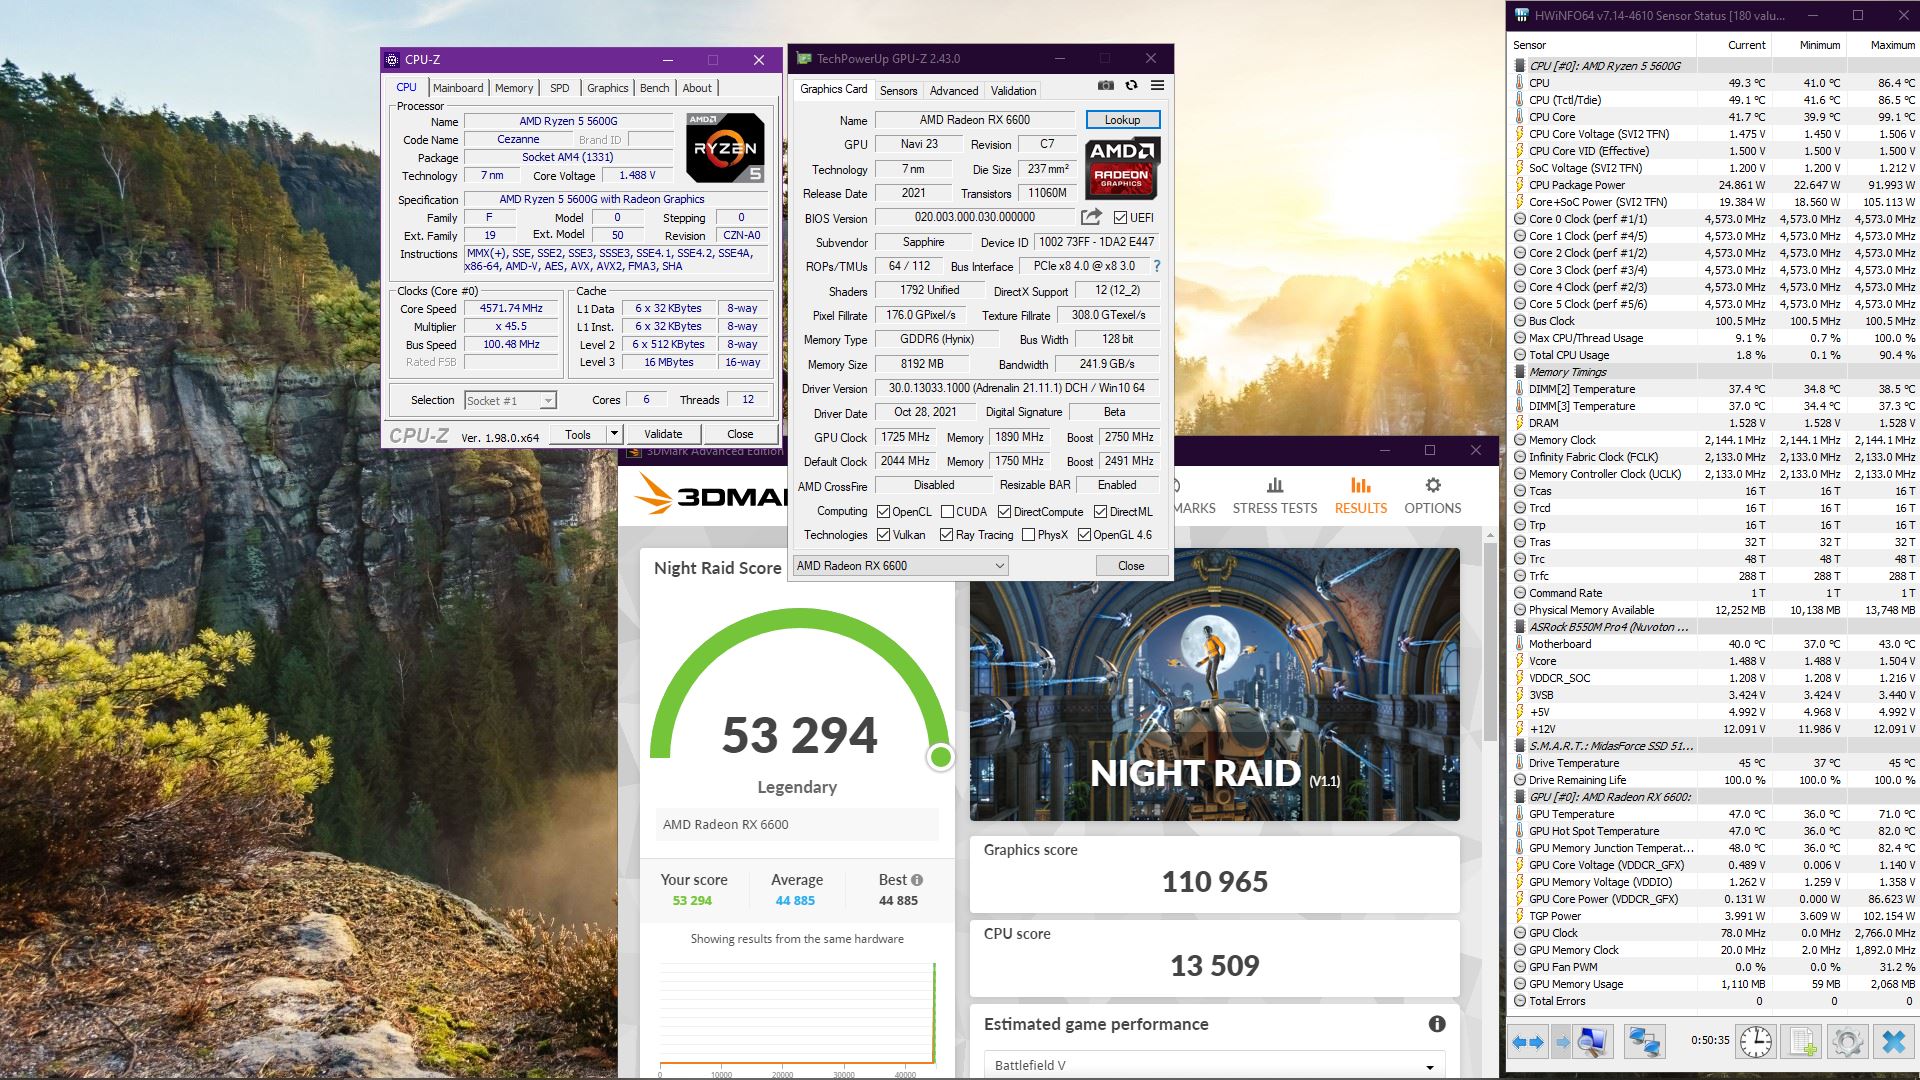Open the GPU-Z hamburger menu
The width and height of the screenshot is (1920, 1080).
1157,86
